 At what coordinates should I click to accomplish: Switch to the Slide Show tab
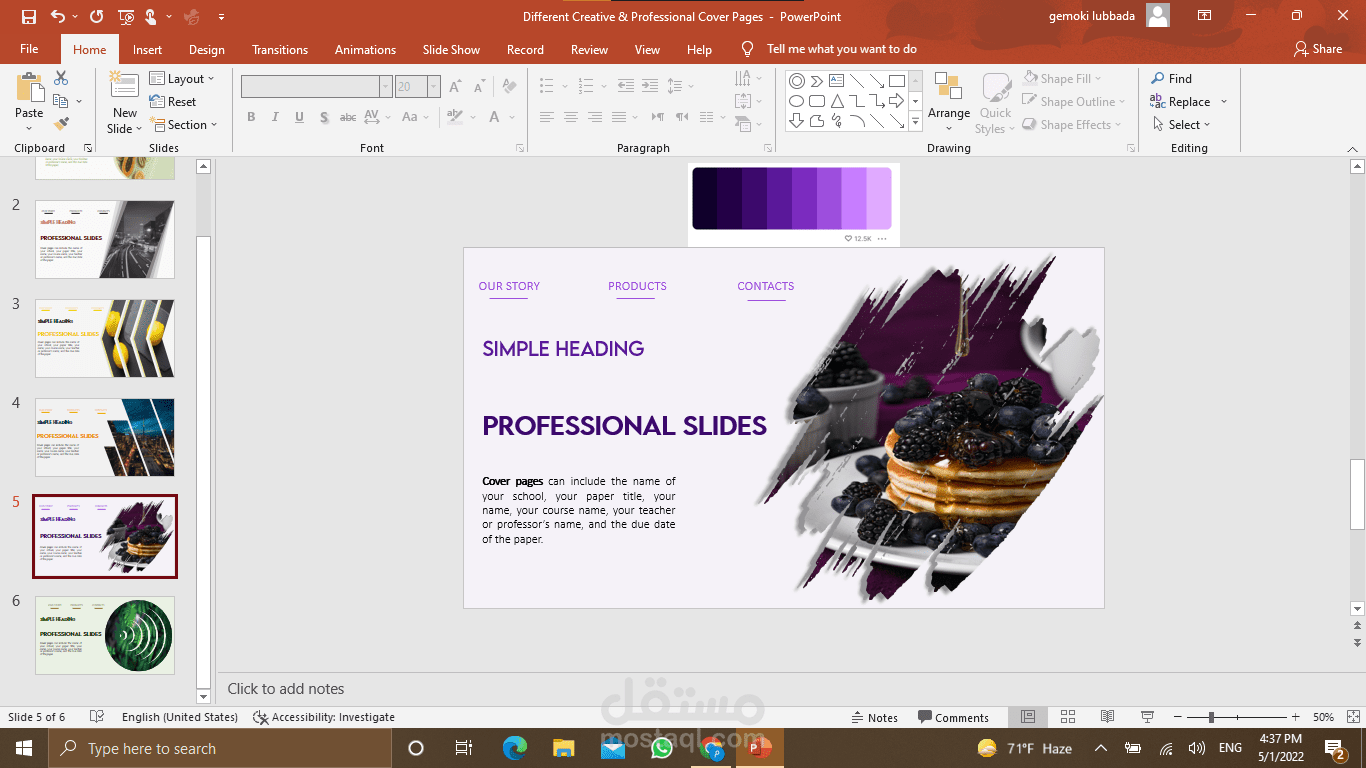pyautogui.click(x=451, y=49)
